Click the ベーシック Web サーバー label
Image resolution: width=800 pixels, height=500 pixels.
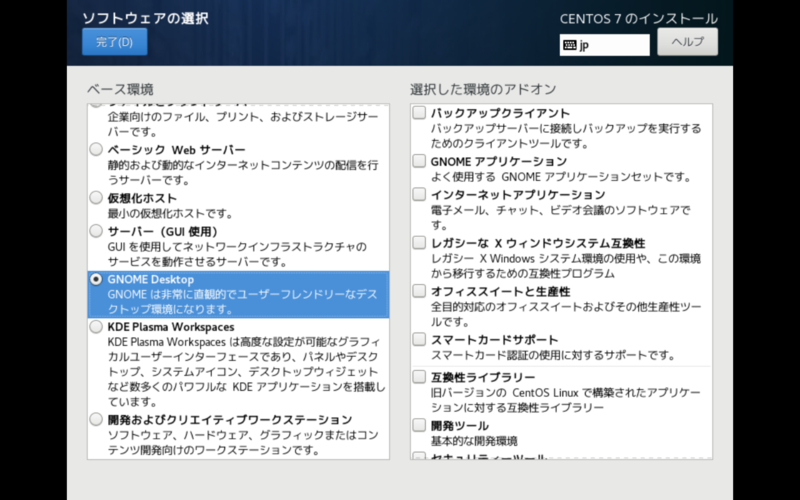(x=177, y=149)
